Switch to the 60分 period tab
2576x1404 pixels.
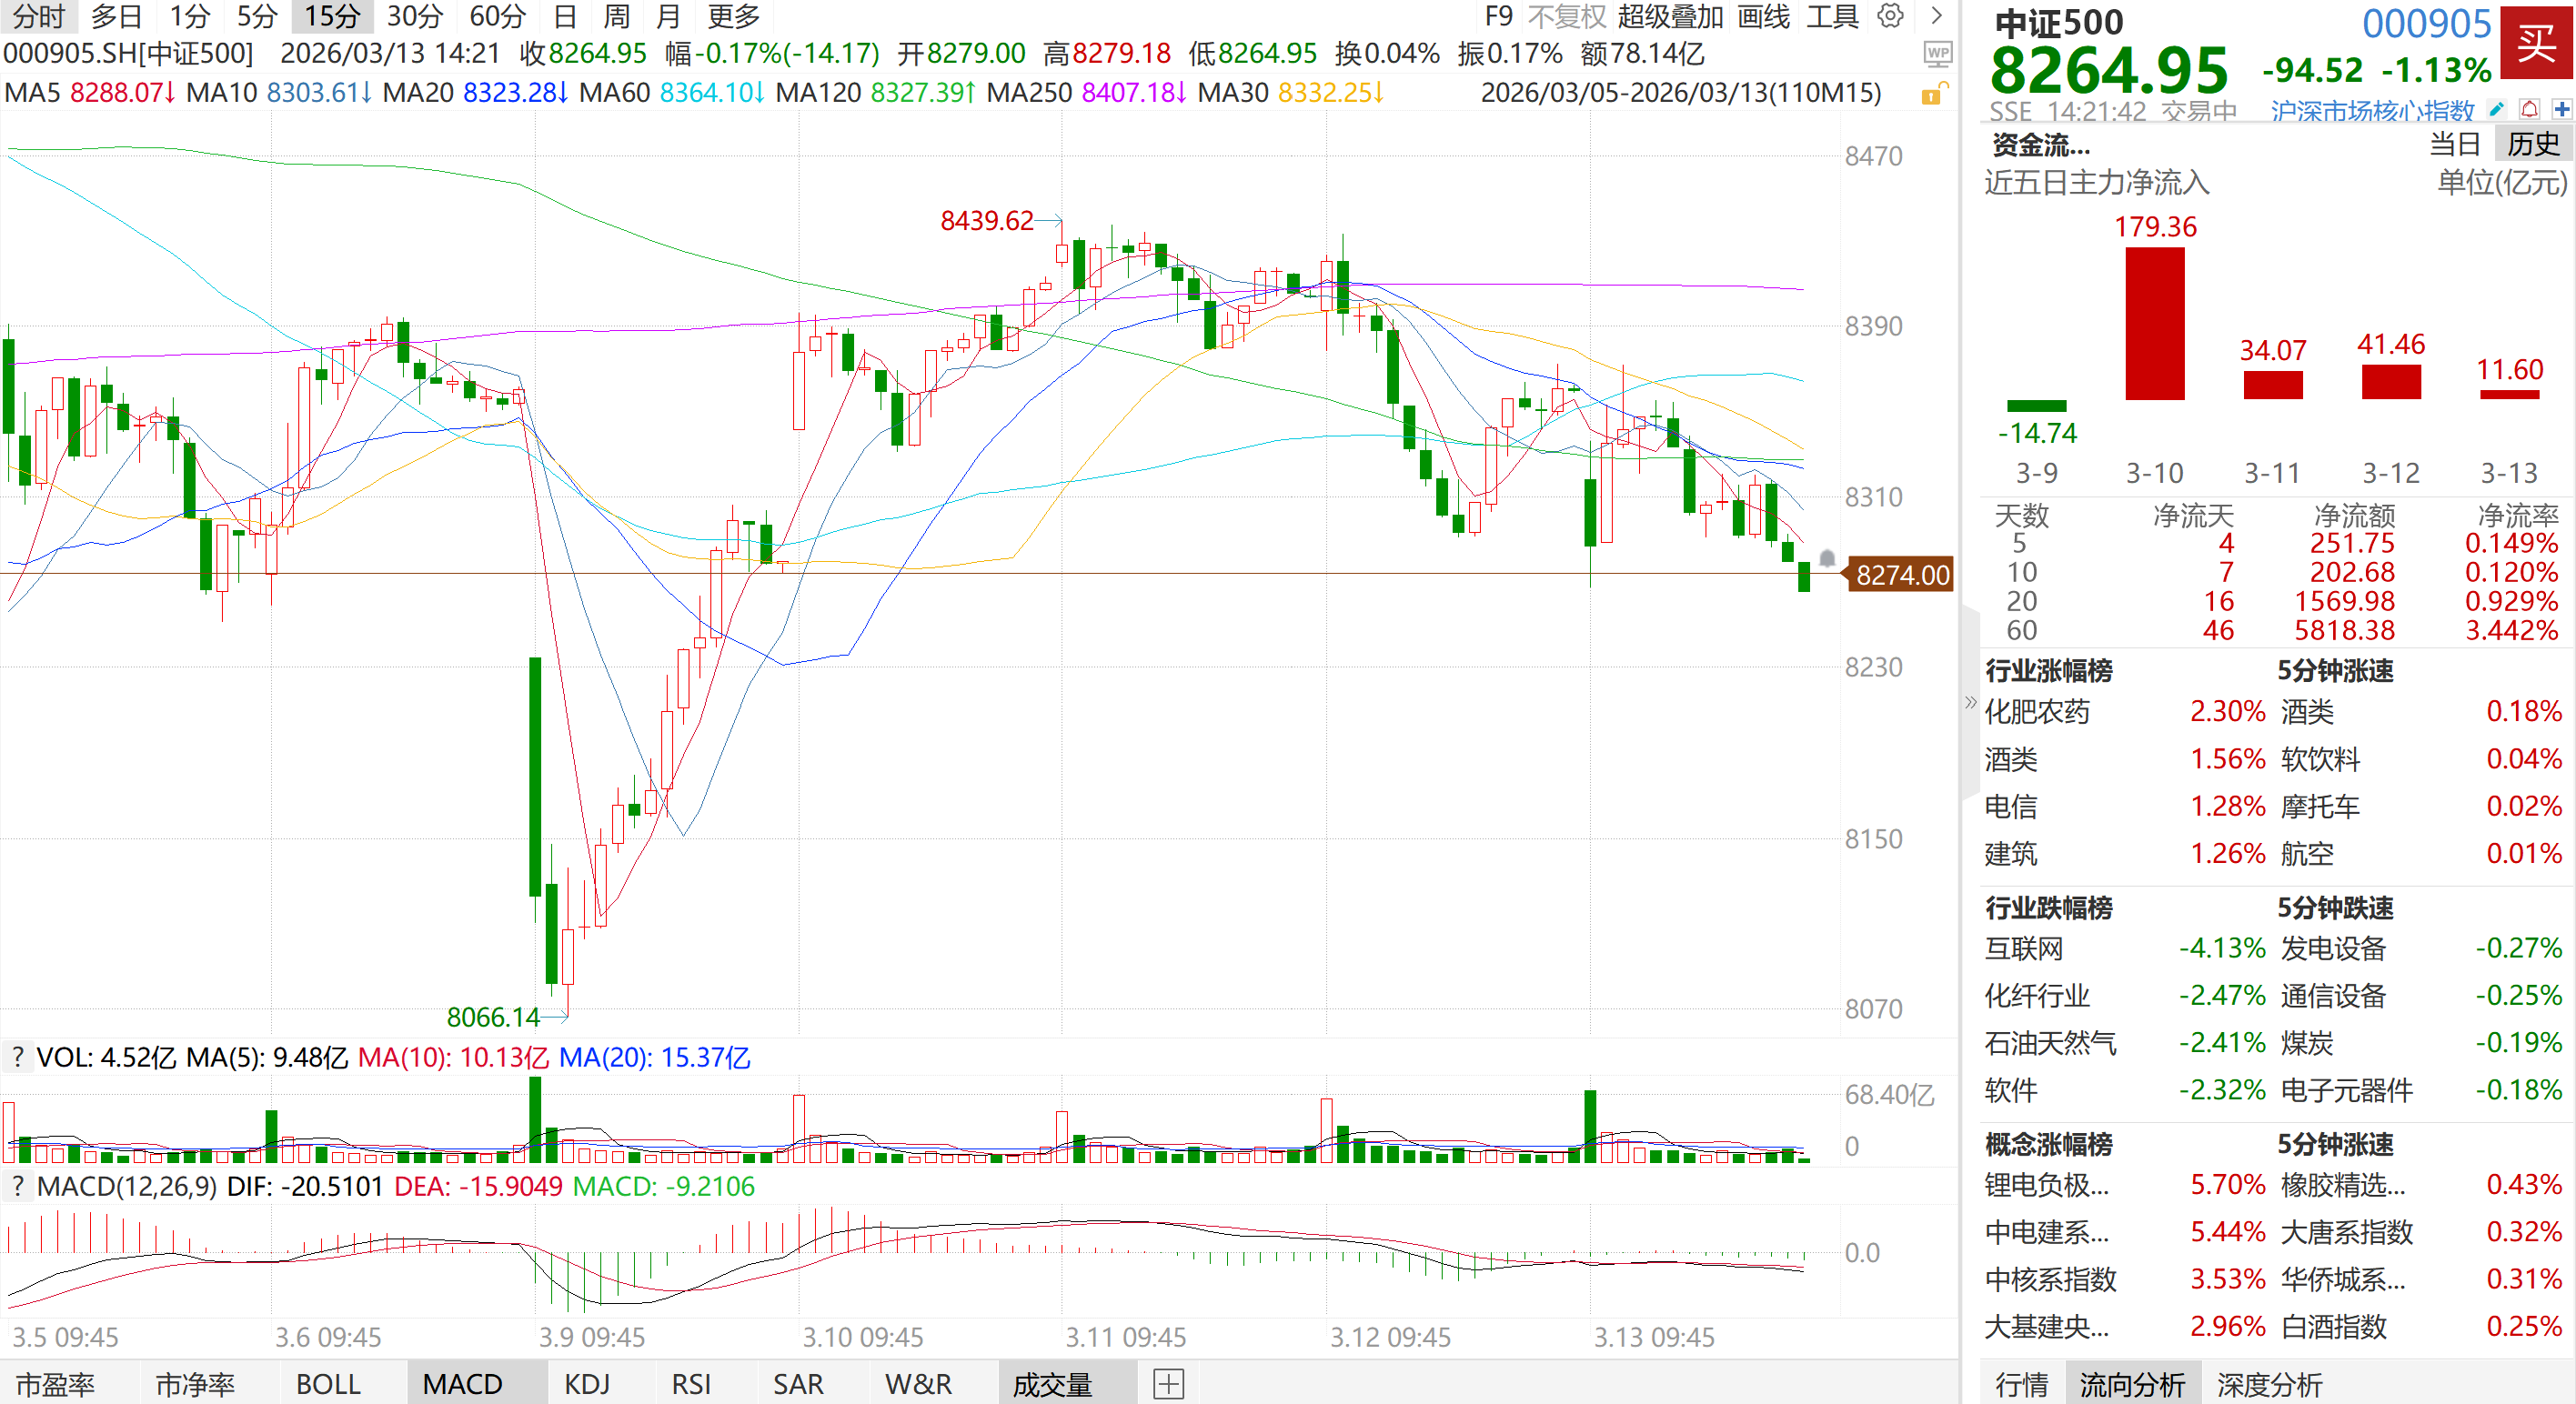click(x=497, y=16)
